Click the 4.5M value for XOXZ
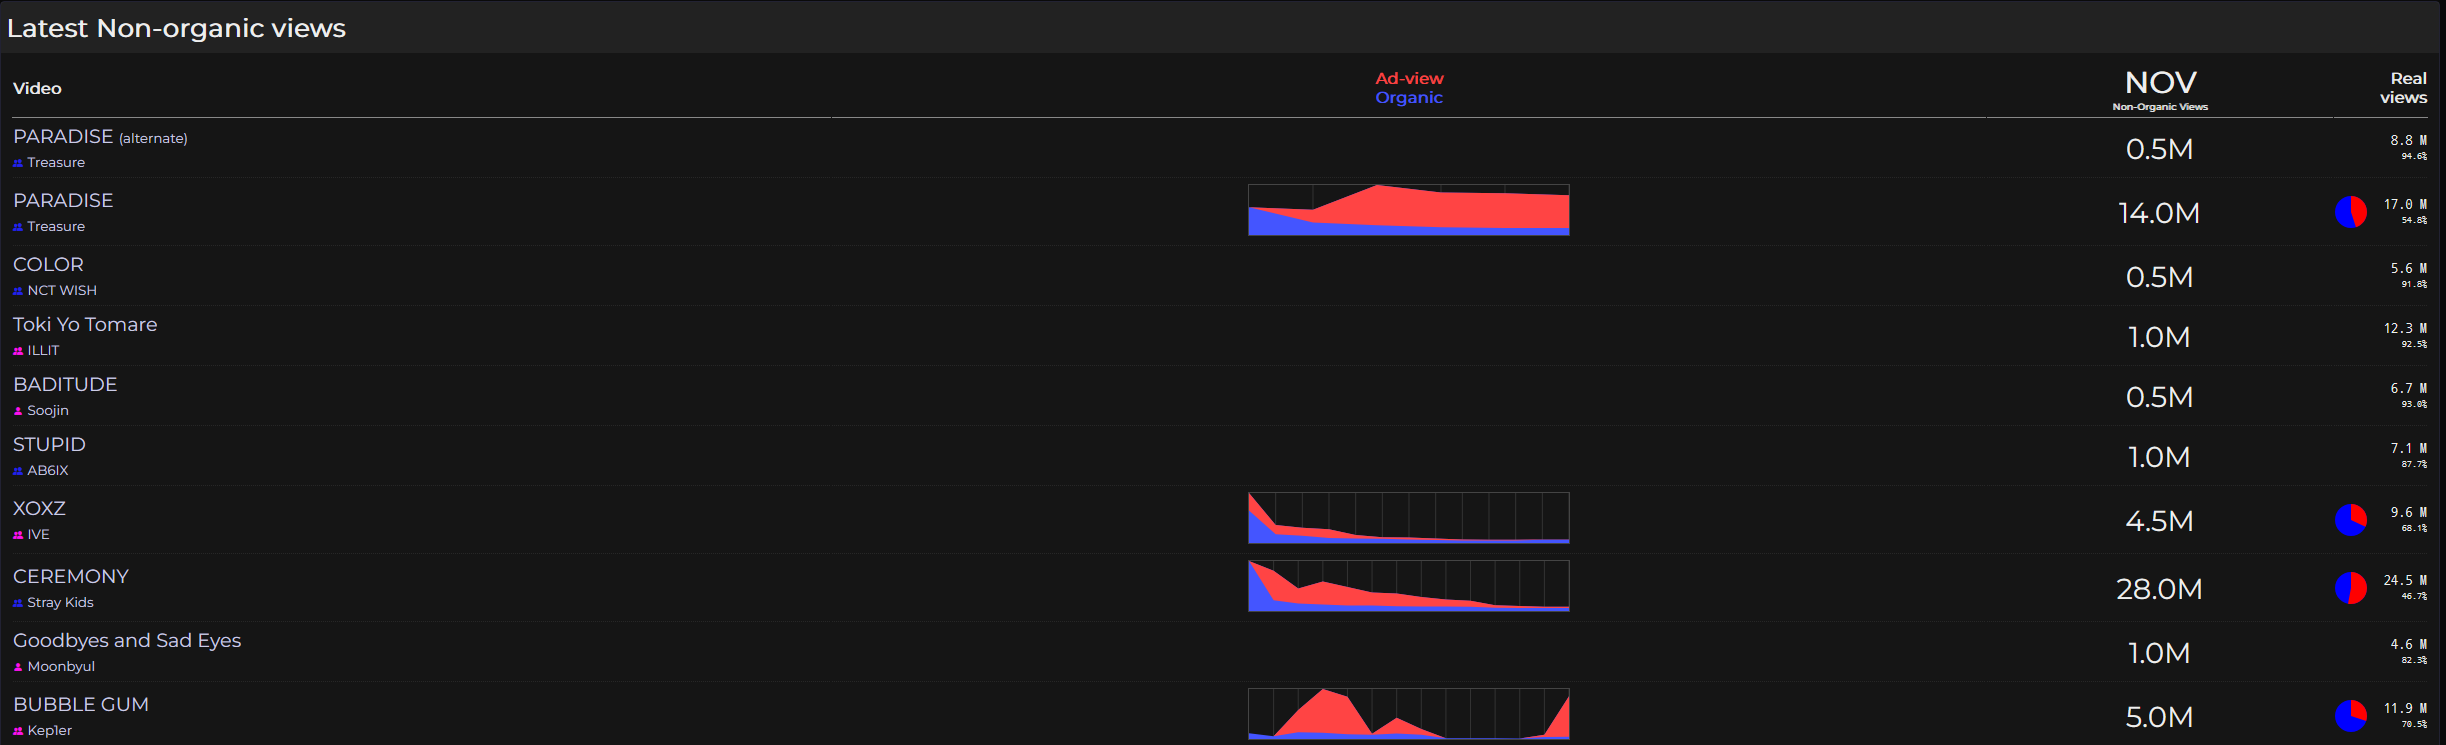Viewport: 2446px width, 745px height. [x=2159, y=521]
